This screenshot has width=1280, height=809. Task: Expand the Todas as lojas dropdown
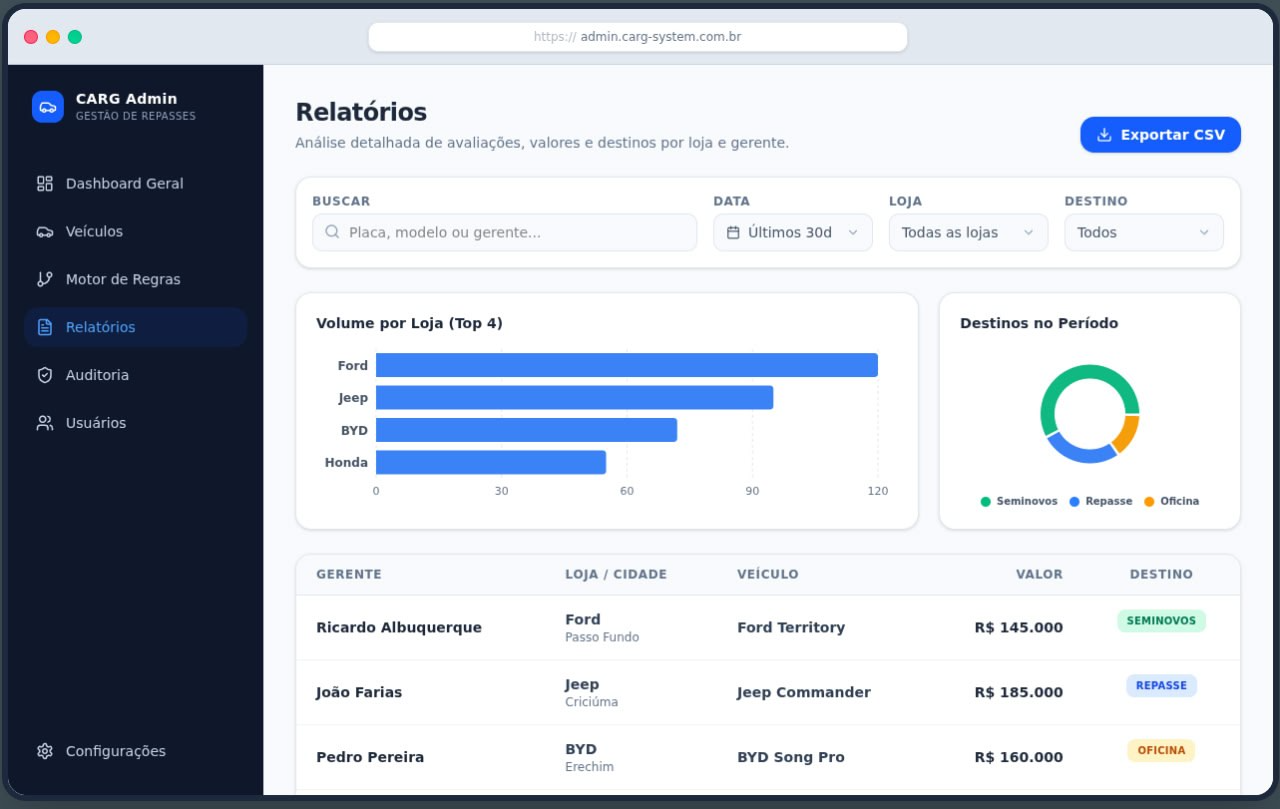[967, 233]
